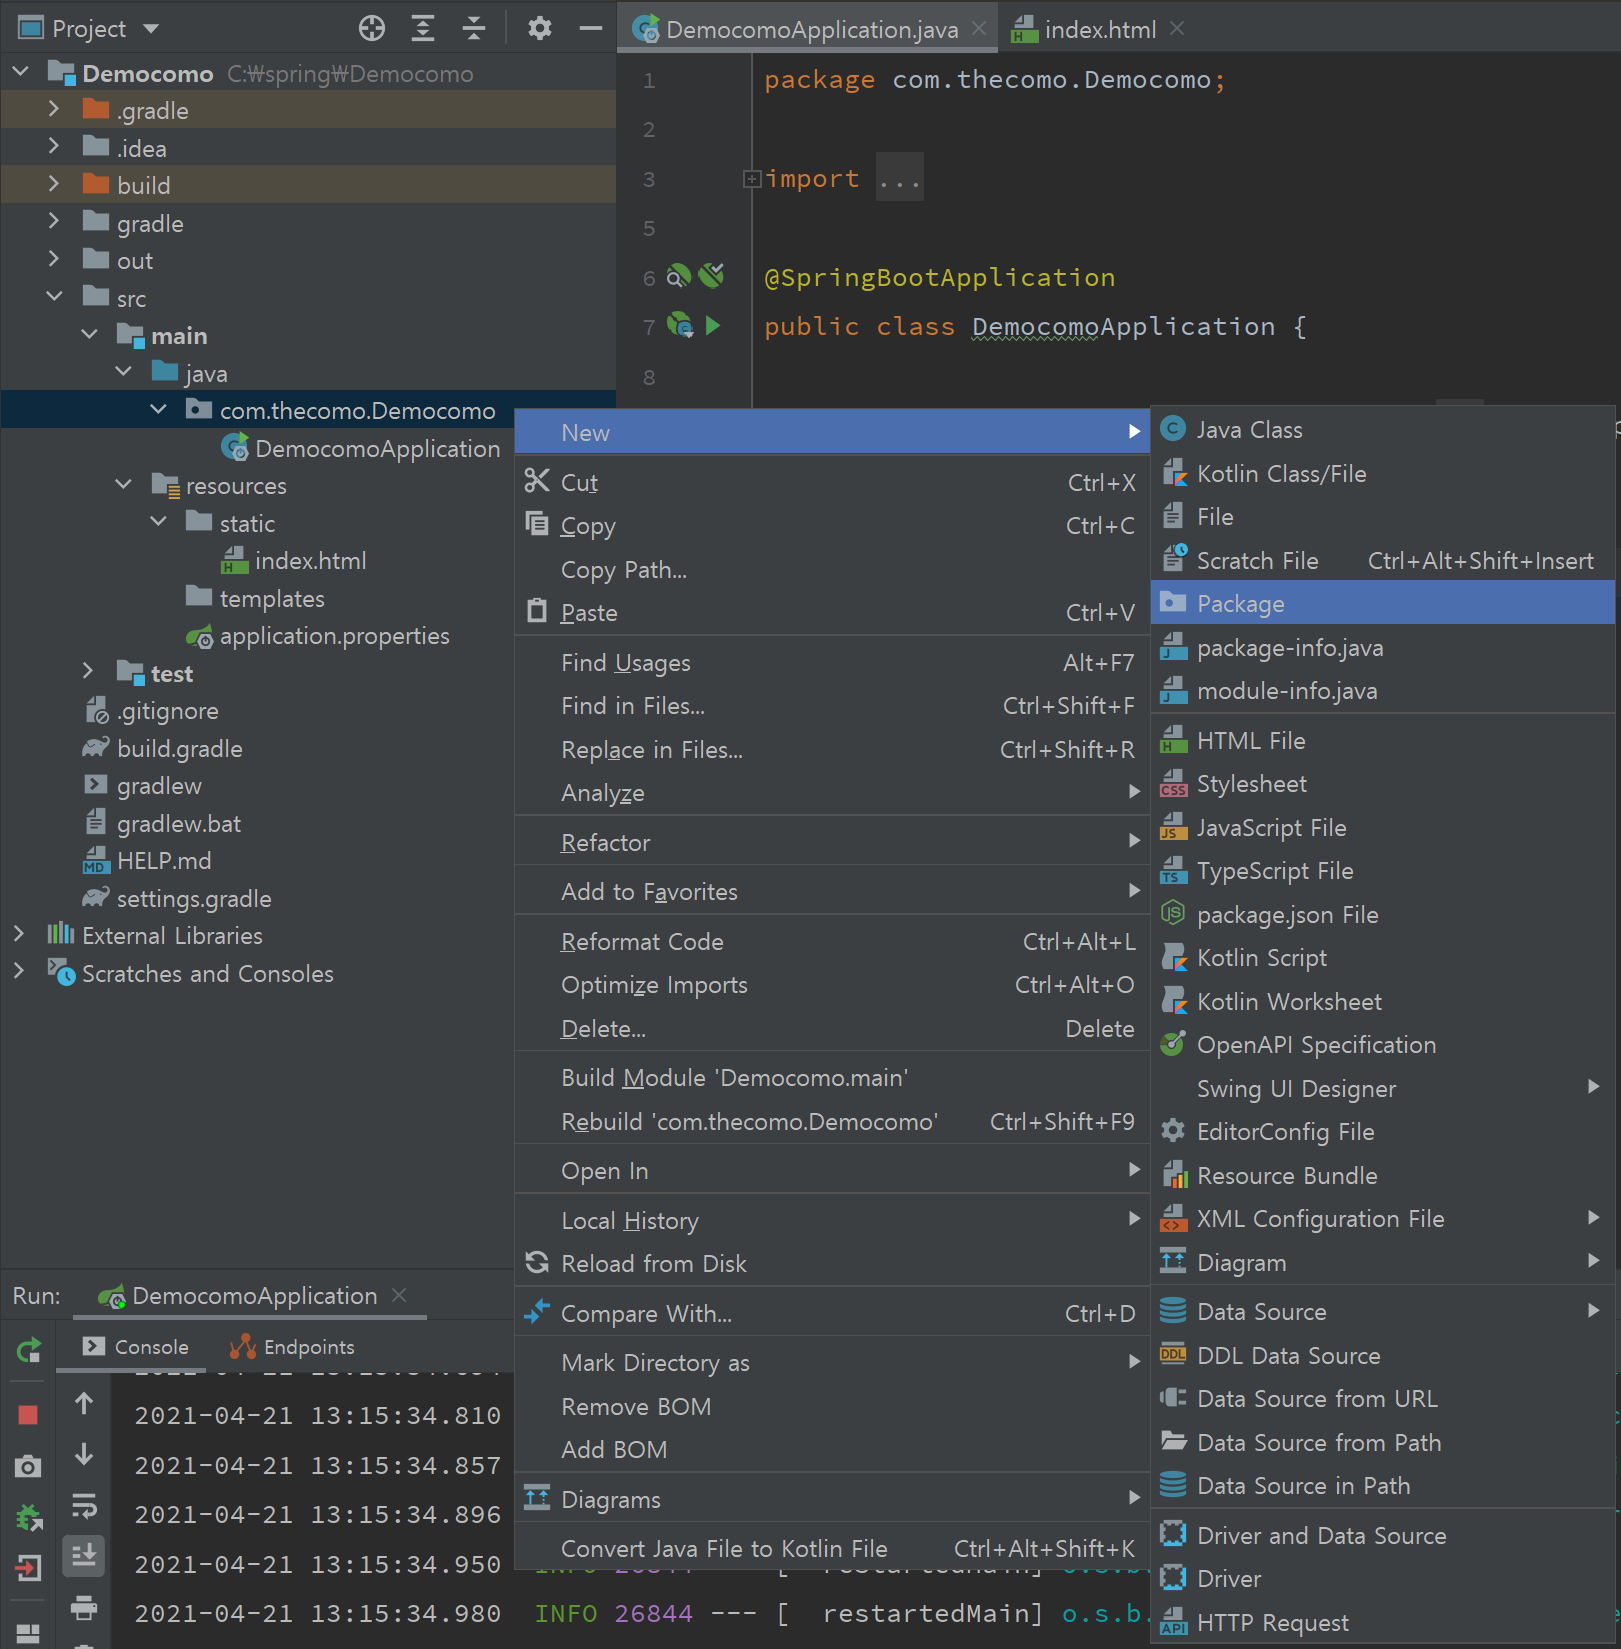The width and height of the screenshot is (1621, 1649).
Task: Switch to the index.html editor tab
Action: click(1098, 29)
